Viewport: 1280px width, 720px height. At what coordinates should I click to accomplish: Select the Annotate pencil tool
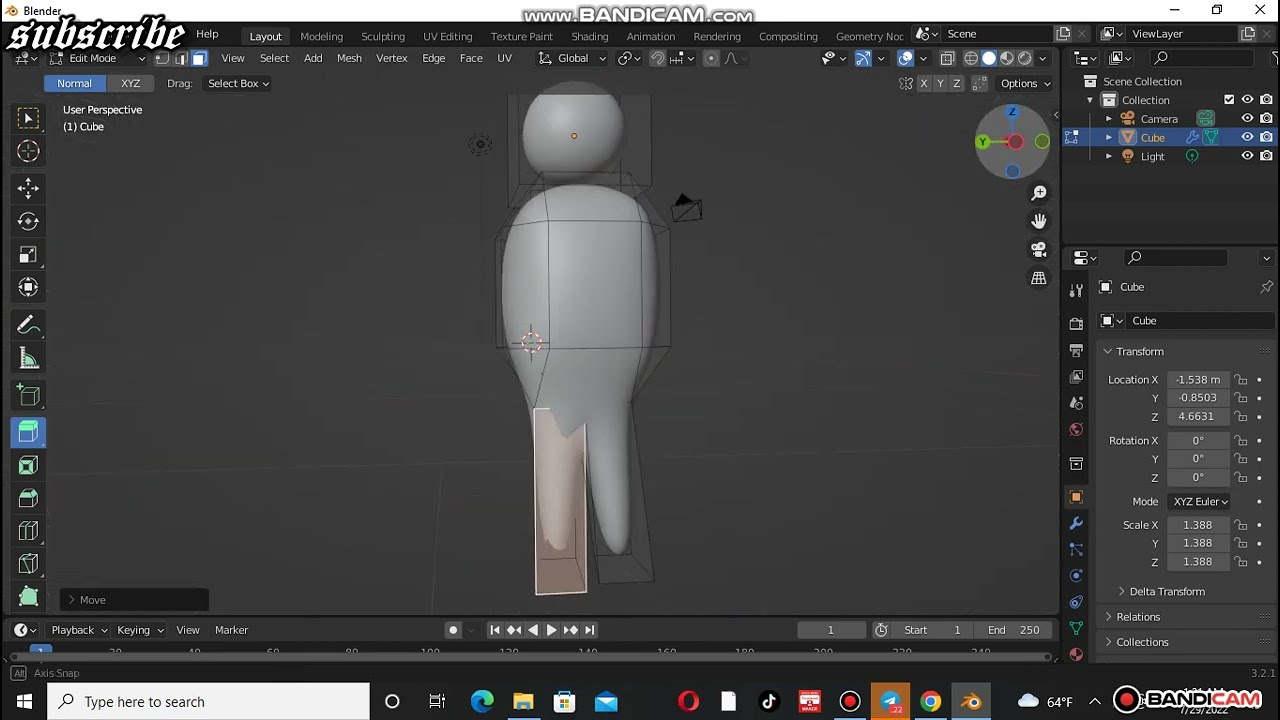(28, 325)
